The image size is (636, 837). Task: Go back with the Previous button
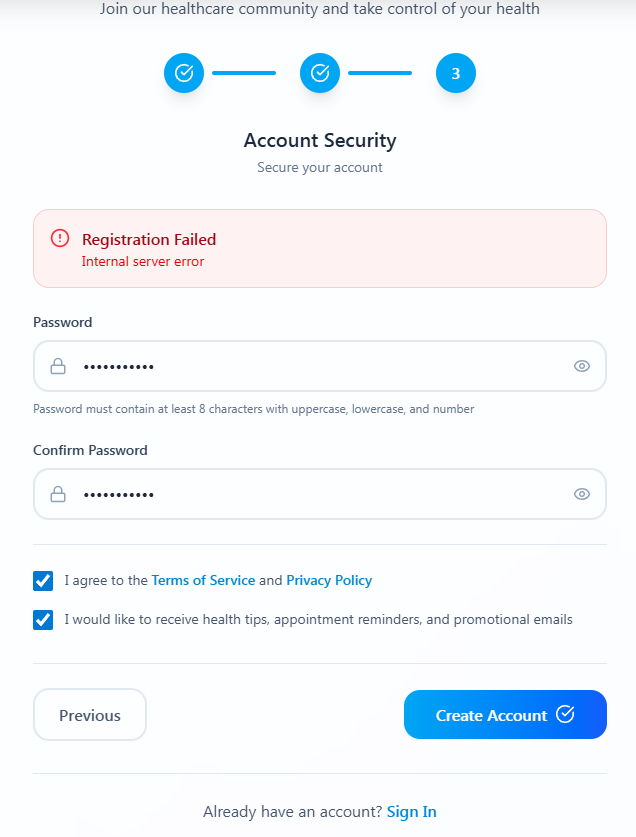[90, 715]
